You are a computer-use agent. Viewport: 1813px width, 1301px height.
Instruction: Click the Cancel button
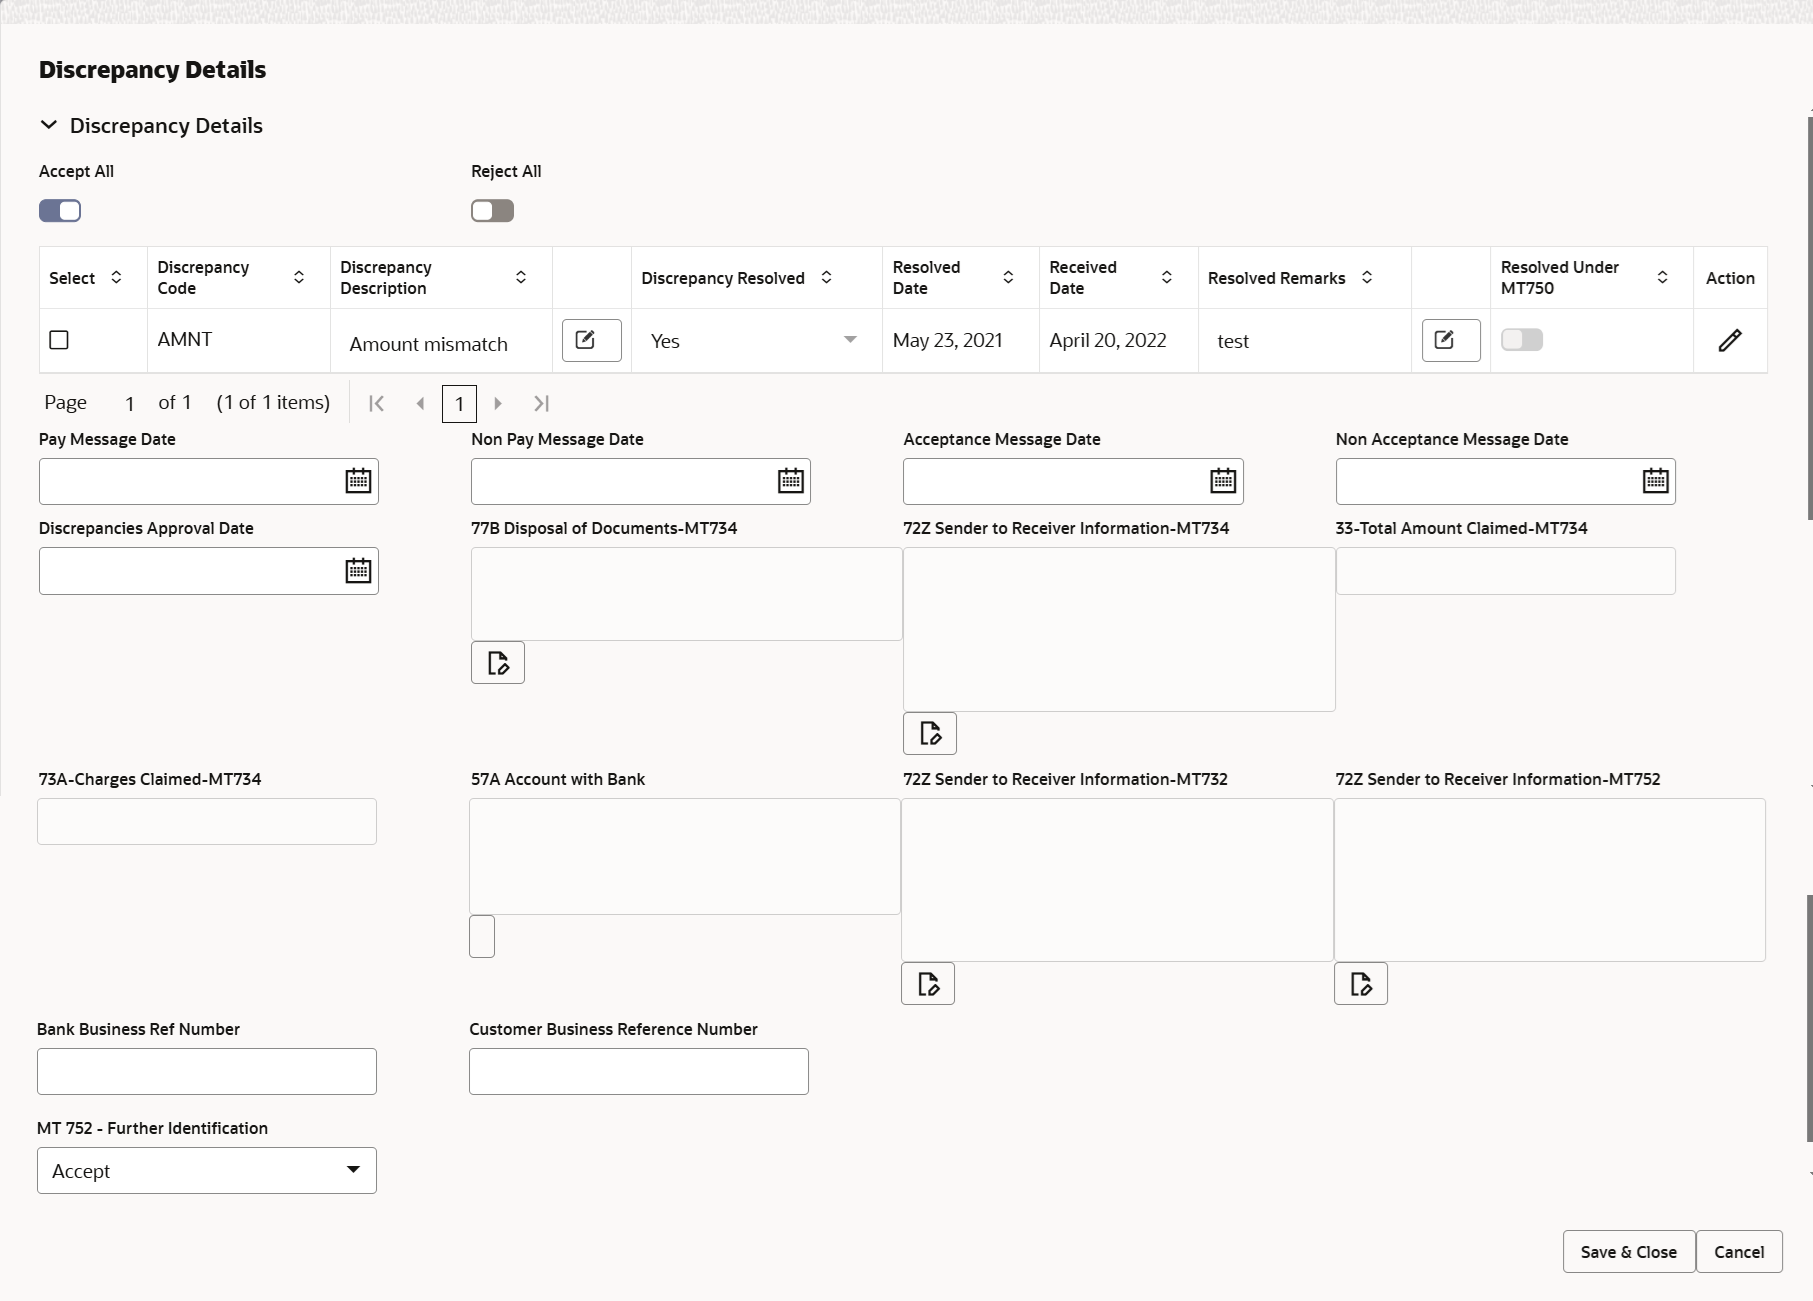(x=1739, y=1251)
